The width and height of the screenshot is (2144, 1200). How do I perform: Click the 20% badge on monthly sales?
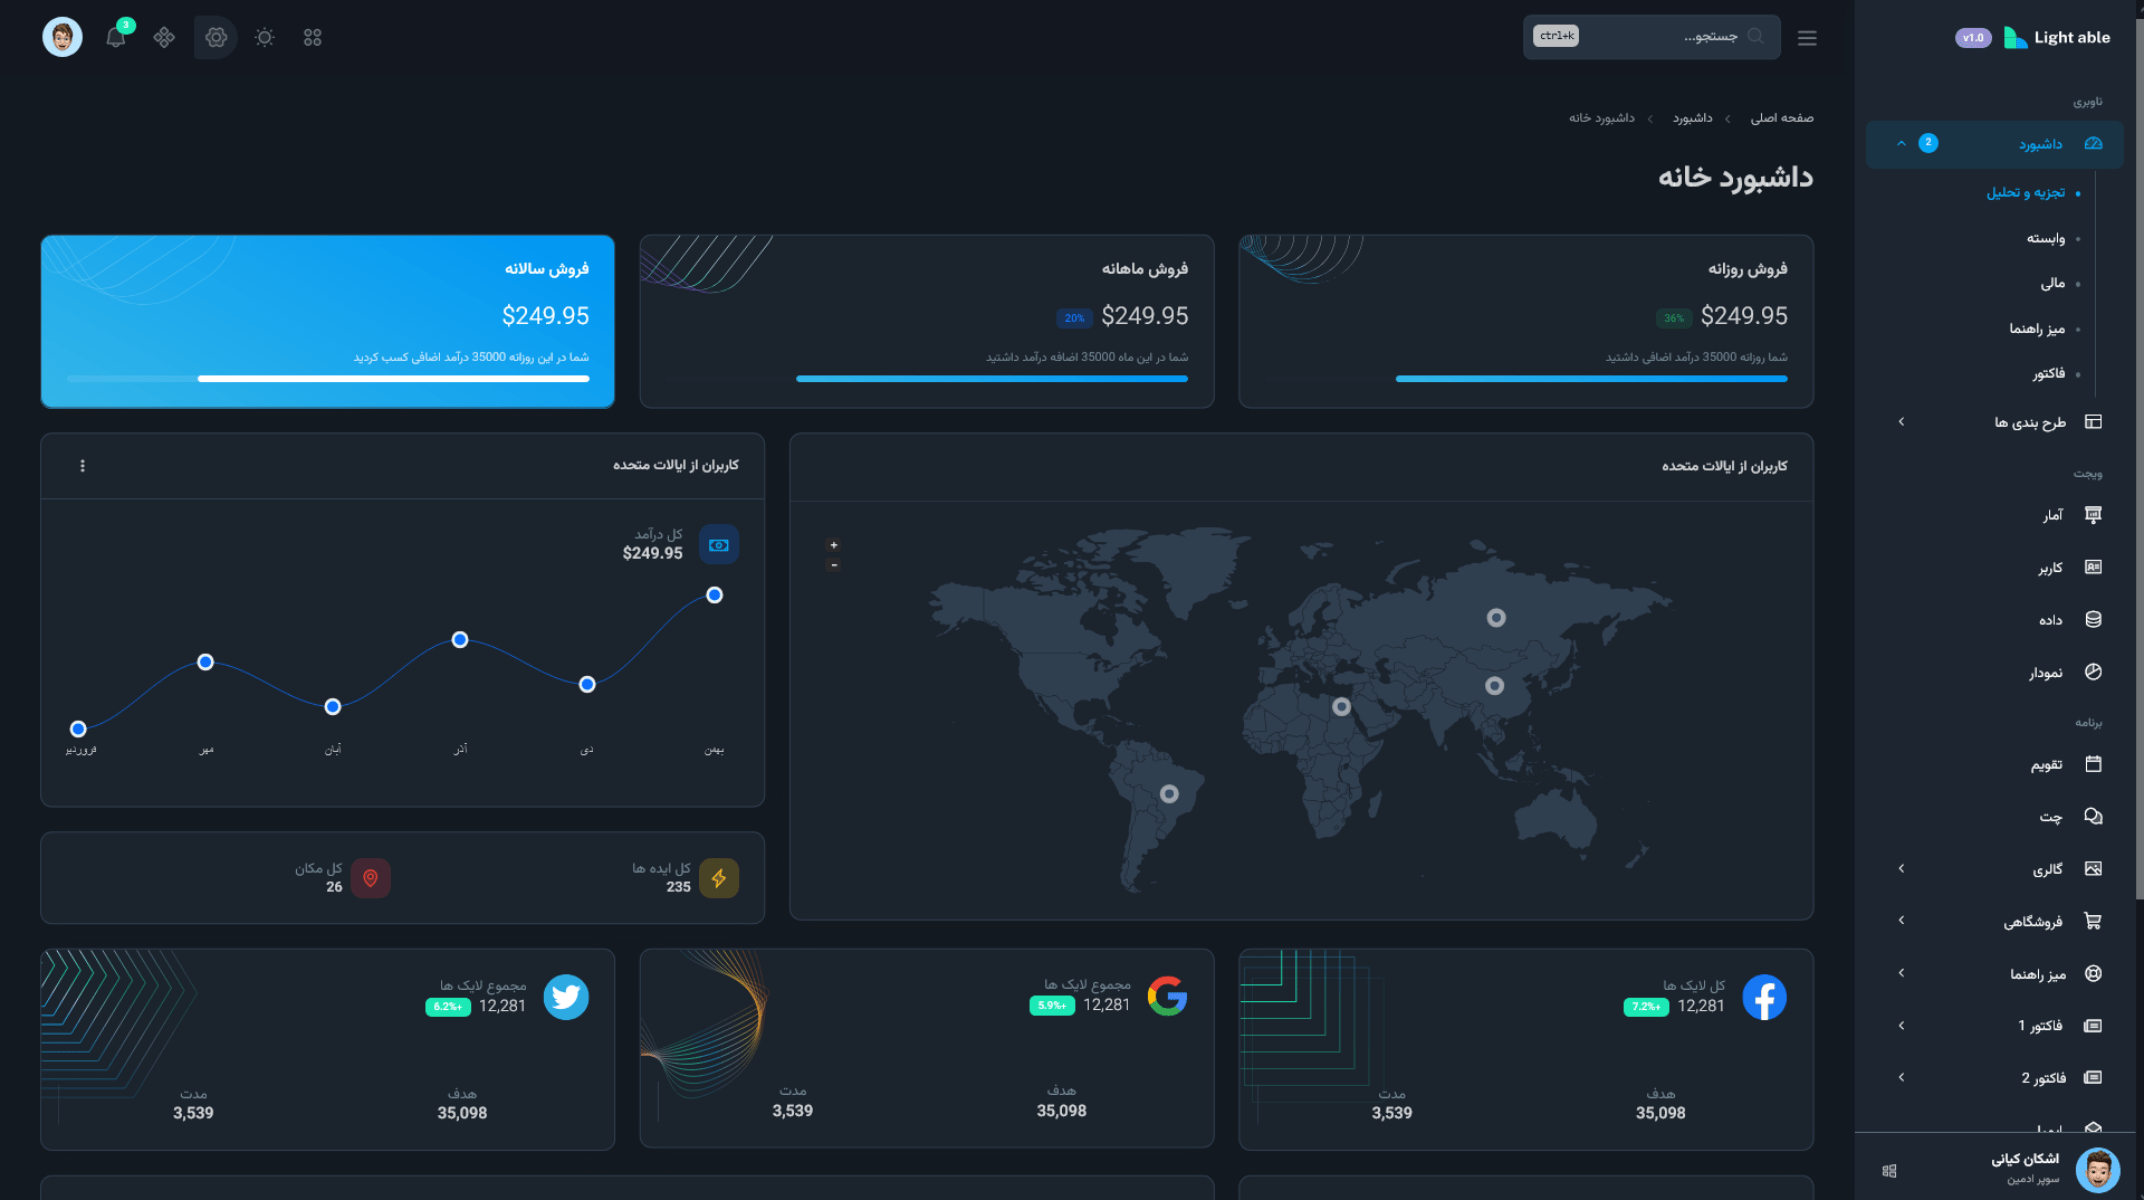(1074, 318)
